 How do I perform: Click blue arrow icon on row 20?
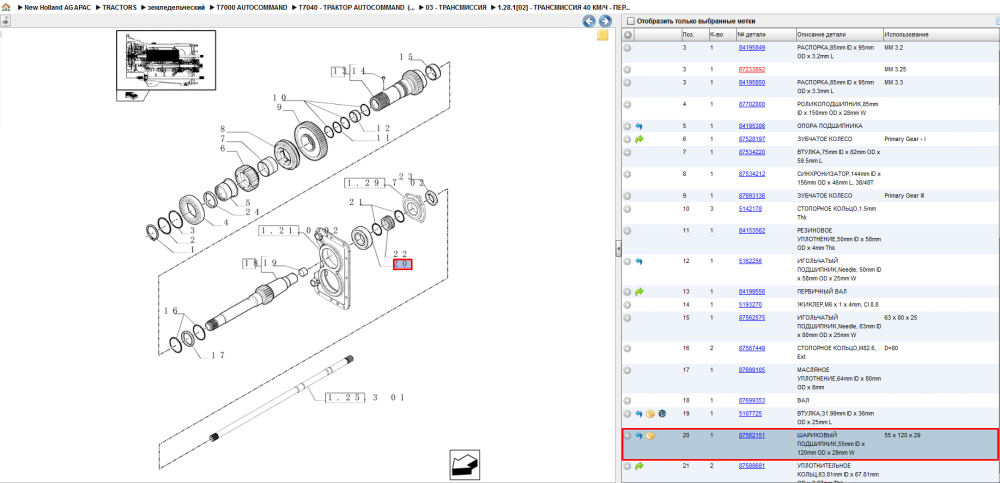(x=639, y=436)
